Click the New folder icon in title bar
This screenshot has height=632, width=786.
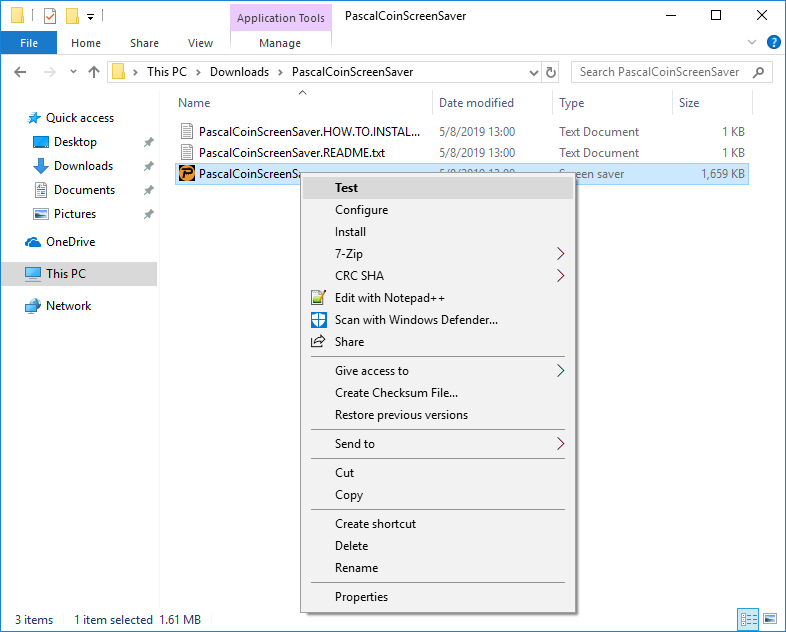[x=72, y=16]
